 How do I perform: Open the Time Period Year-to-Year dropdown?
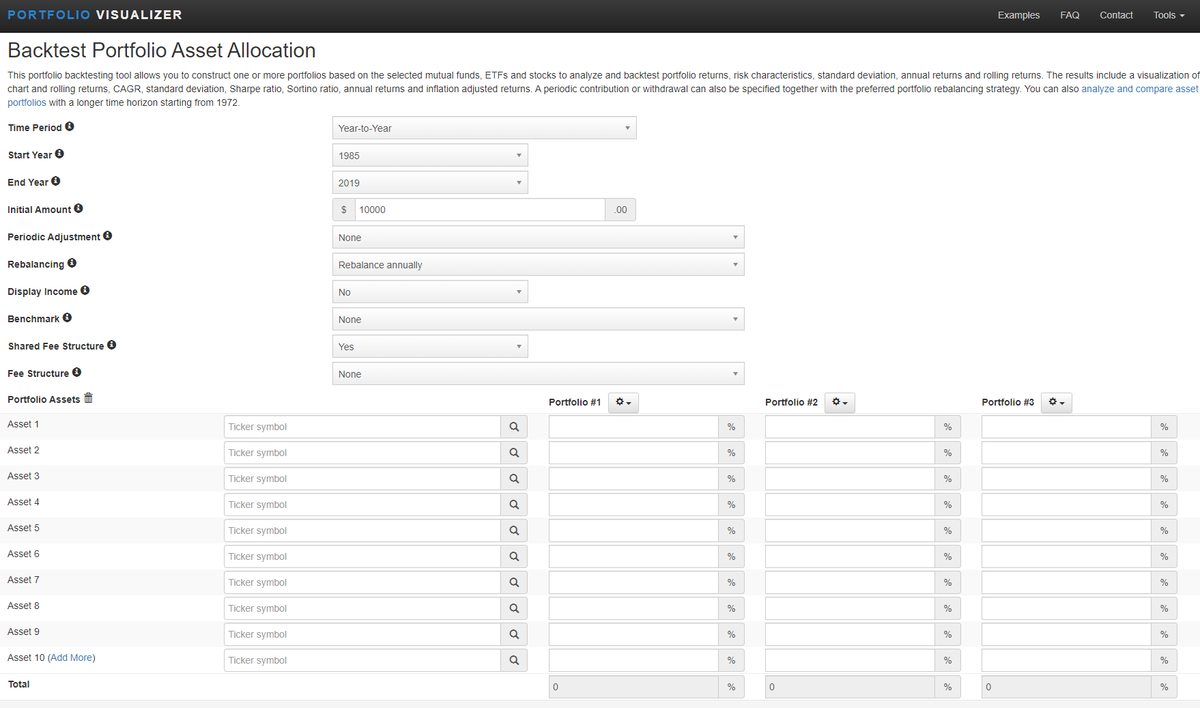tap(484, 128)
